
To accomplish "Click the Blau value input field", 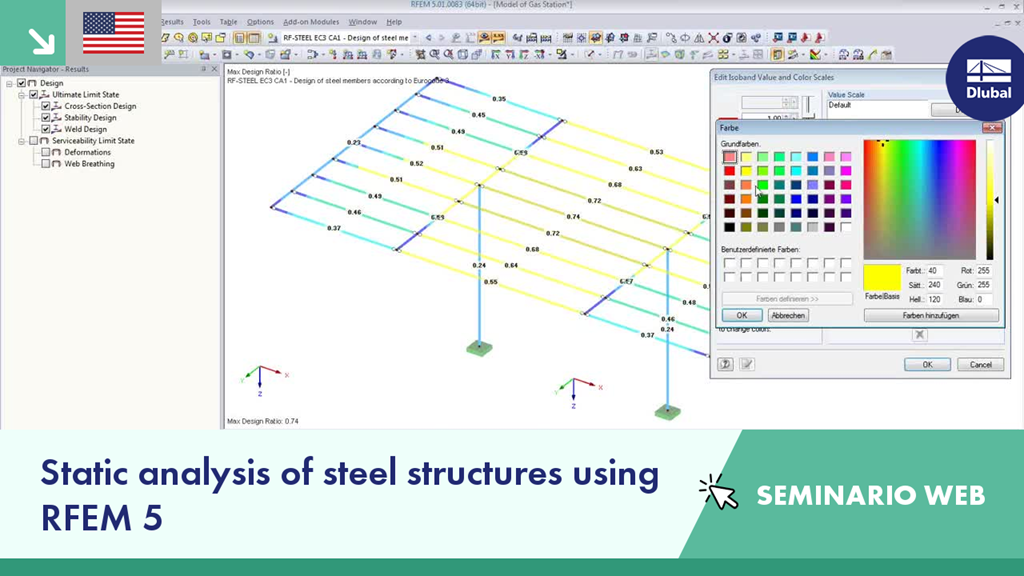I will tap(984, 299).
